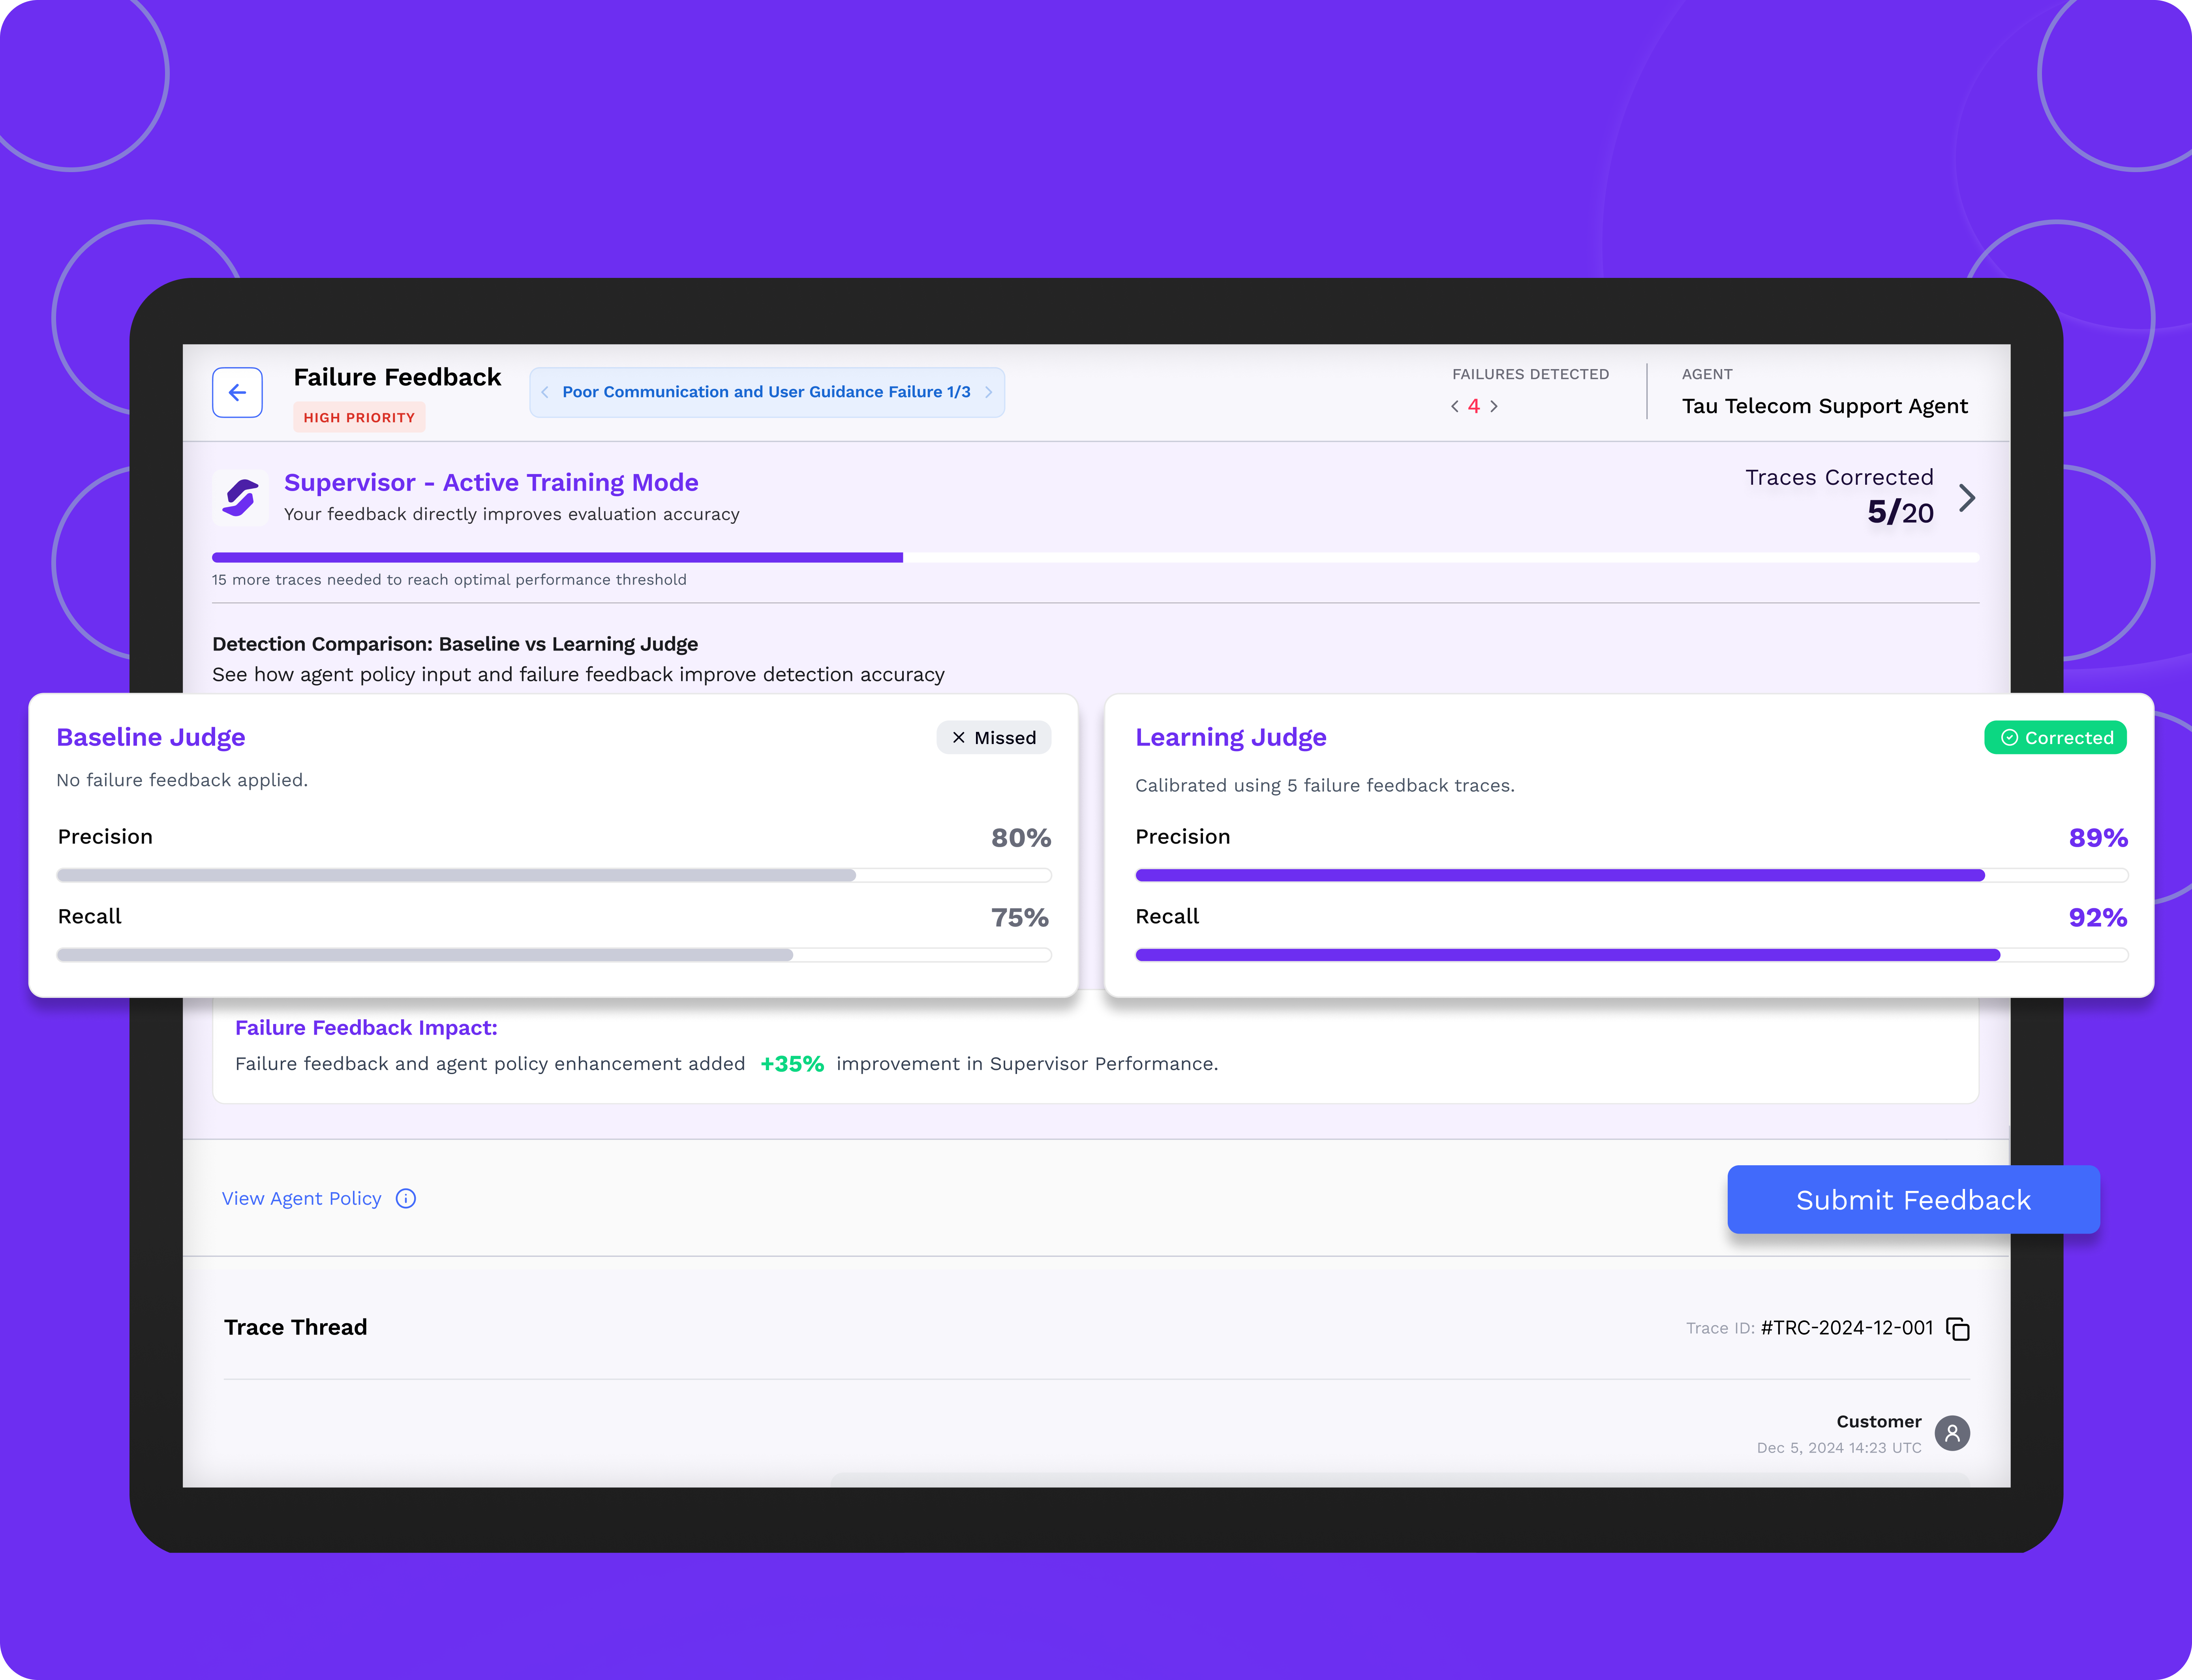Decrease failures detected with left chevron
This screenshot has height=1680, width=2192.
click(1455, 406)
